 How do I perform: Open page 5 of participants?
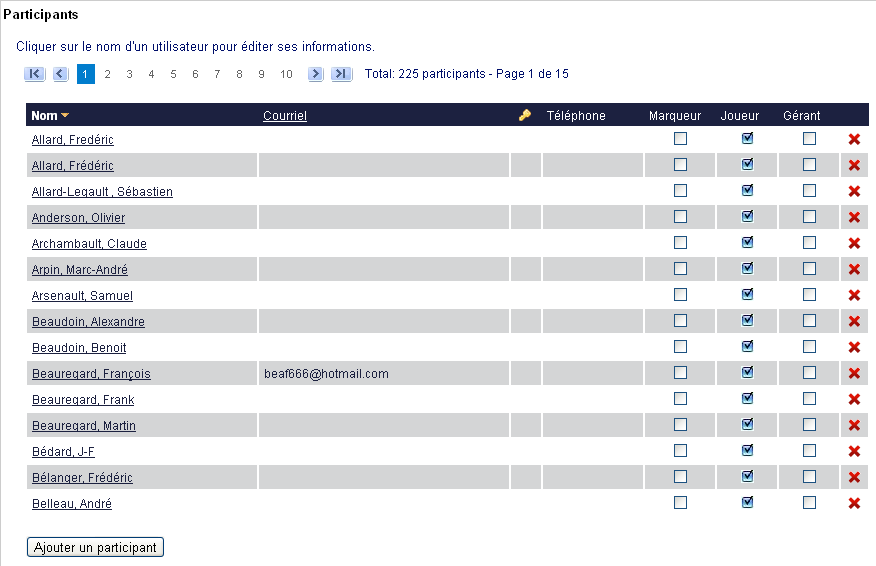coord(173,74)
